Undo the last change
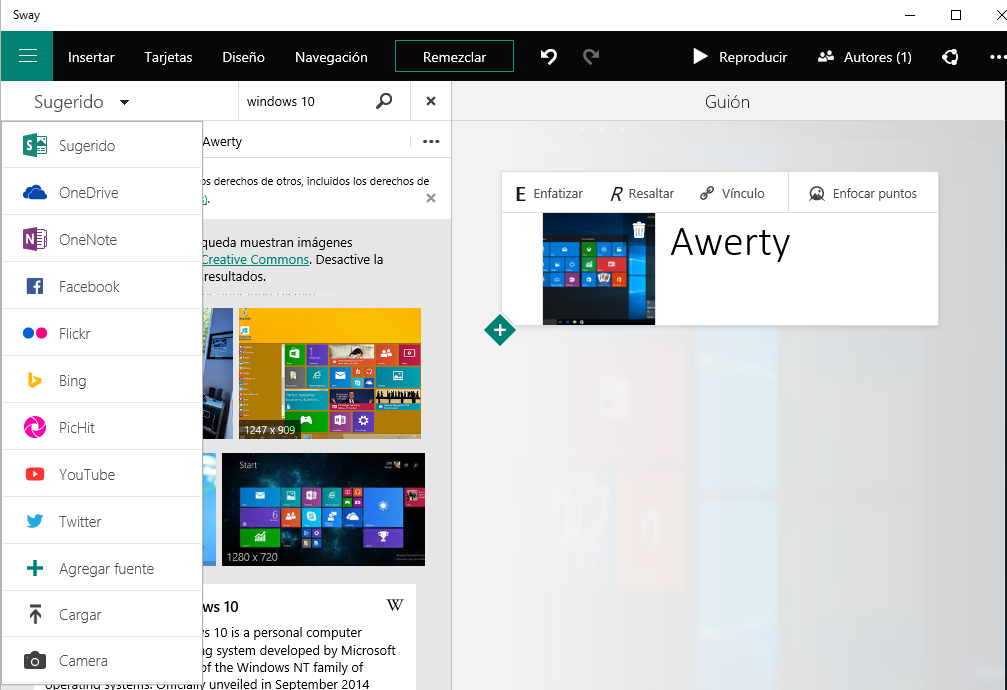 (548, 57)
